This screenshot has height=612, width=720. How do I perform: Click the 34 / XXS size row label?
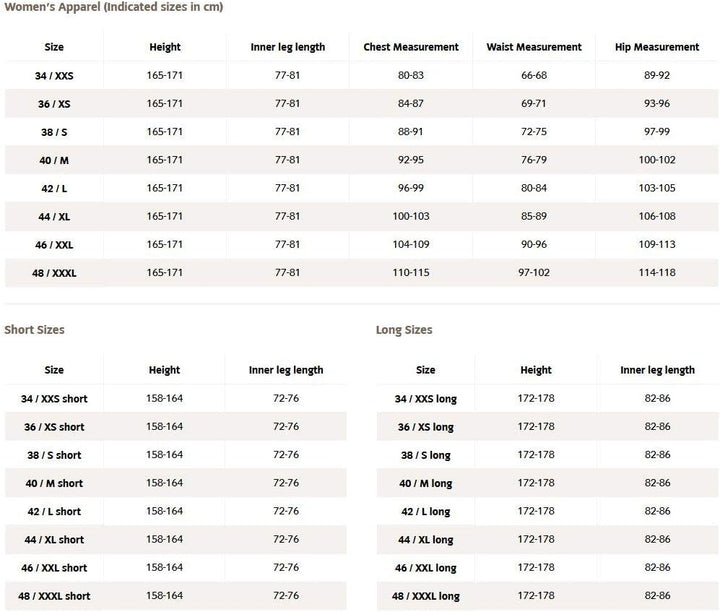point(54,76)
